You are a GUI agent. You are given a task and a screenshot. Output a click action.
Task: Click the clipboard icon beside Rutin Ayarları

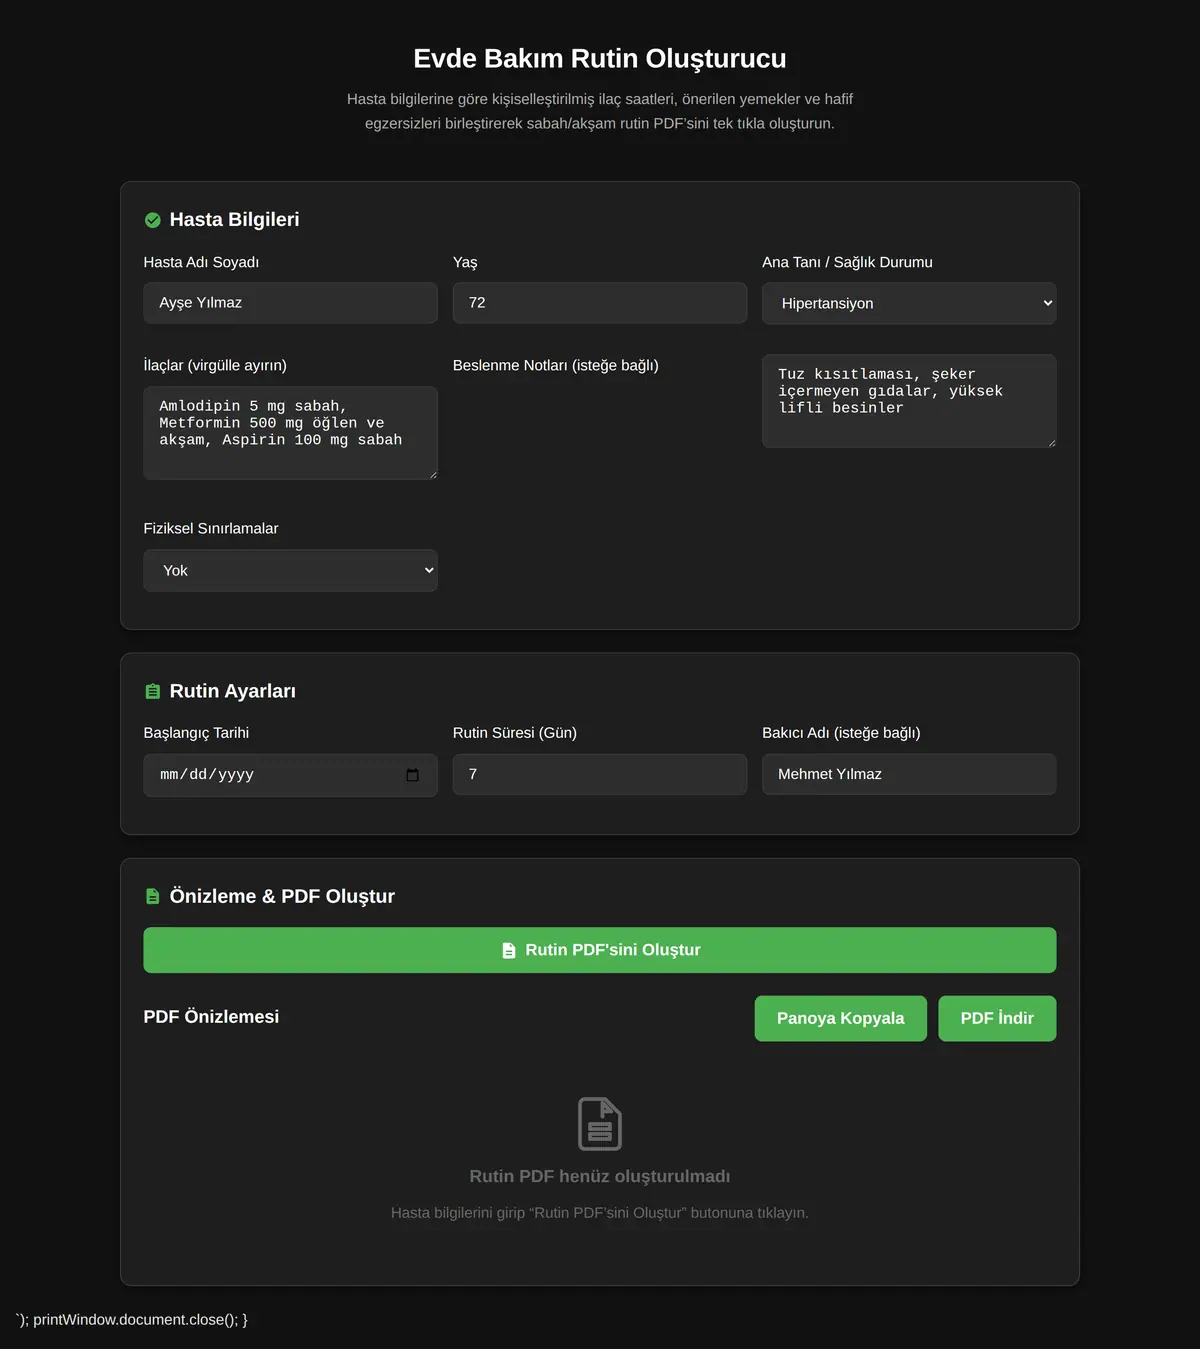tap(153, 692)
